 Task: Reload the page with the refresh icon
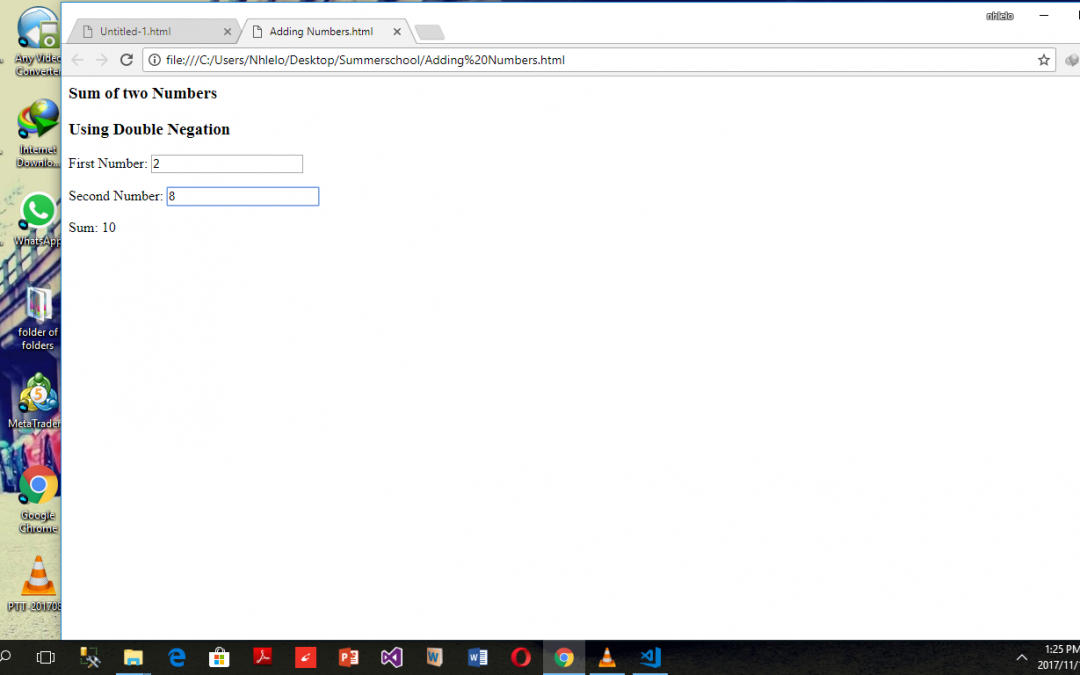click(127, 60)
